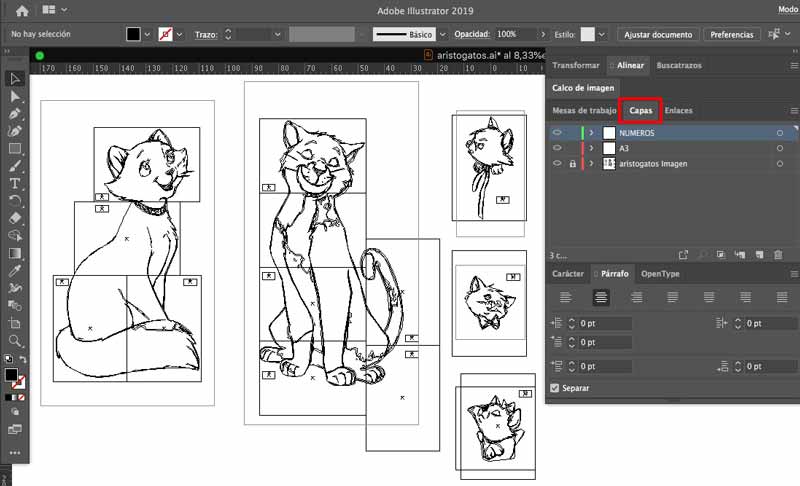Image resolution: width=800 pixels, height=486 pixels.
Task: Open the Mesas de trabajo tab
Action: 584,111
